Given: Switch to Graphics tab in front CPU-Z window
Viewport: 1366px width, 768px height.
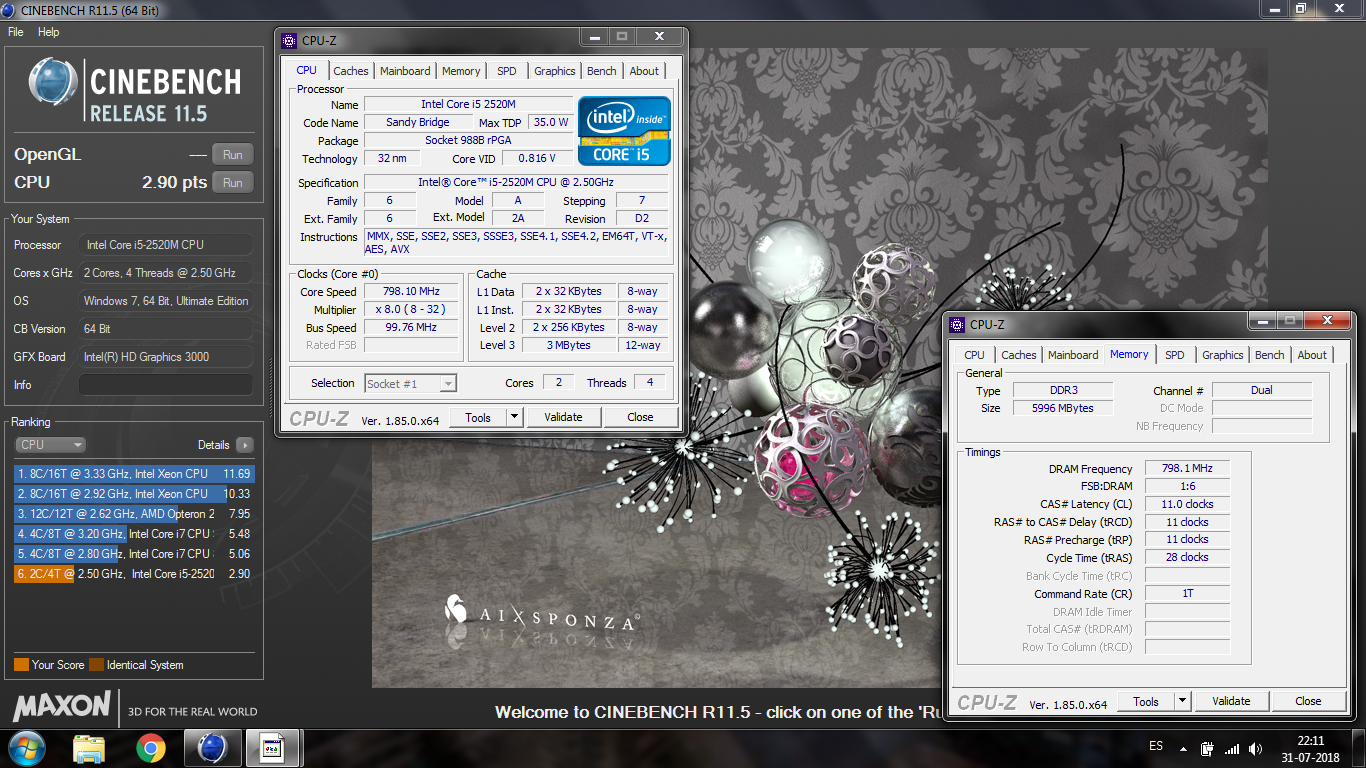Looking at the screenshot, I should click(x=555, y=71).
